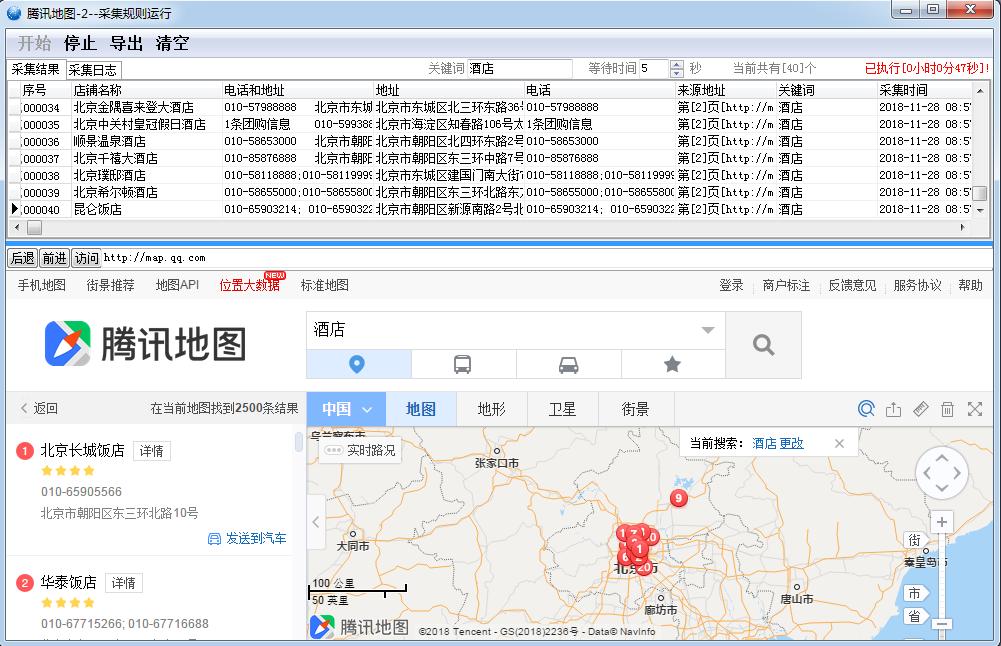
Task: Click the URL address field
Action: [x=546, y=258]
